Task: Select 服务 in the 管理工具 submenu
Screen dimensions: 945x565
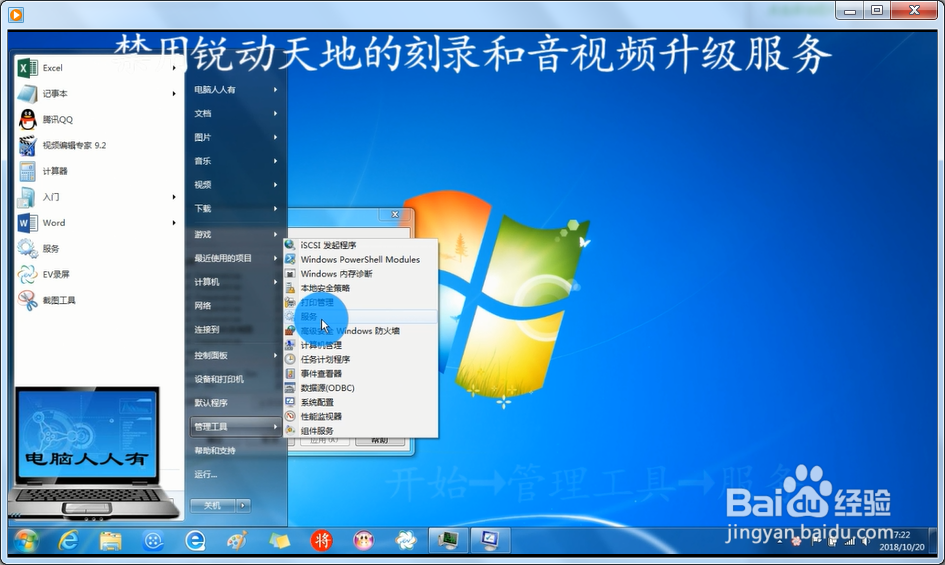Action: pyautogui.click(x=360, y=317)
